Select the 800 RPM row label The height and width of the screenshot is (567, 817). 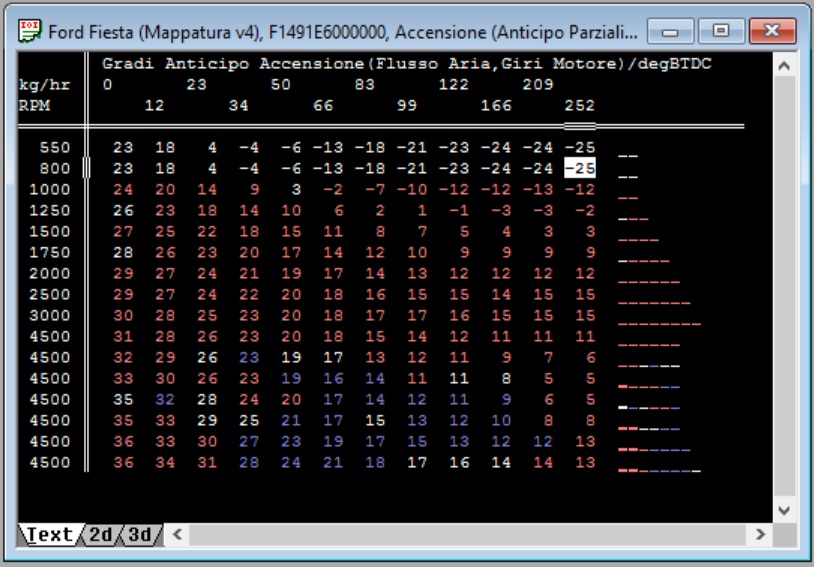[55, 168]
